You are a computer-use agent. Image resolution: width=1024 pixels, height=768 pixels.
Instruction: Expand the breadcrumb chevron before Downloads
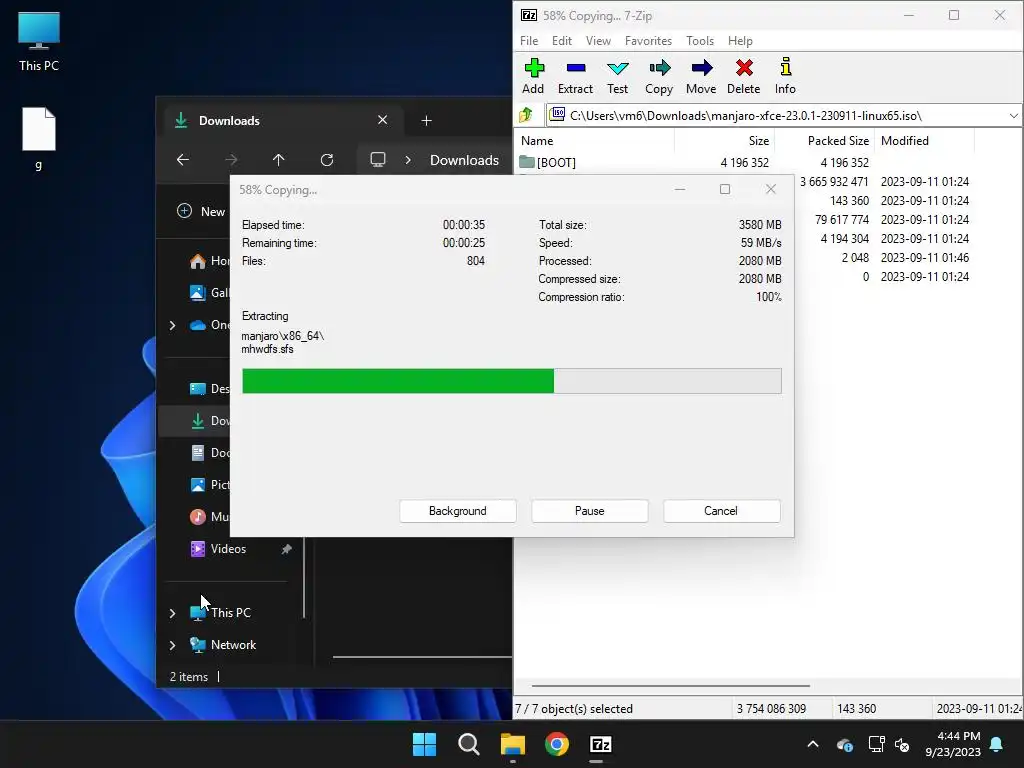[408, 160]
